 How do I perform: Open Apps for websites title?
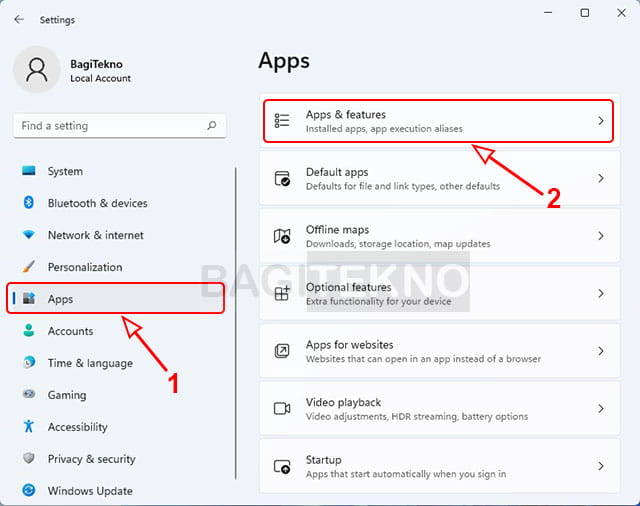349,345
